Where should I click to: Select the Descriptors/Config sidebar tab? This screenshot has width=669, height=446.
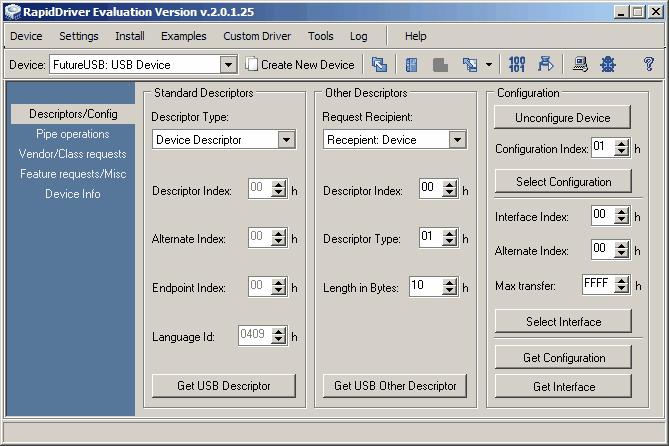tap(73, 114)
